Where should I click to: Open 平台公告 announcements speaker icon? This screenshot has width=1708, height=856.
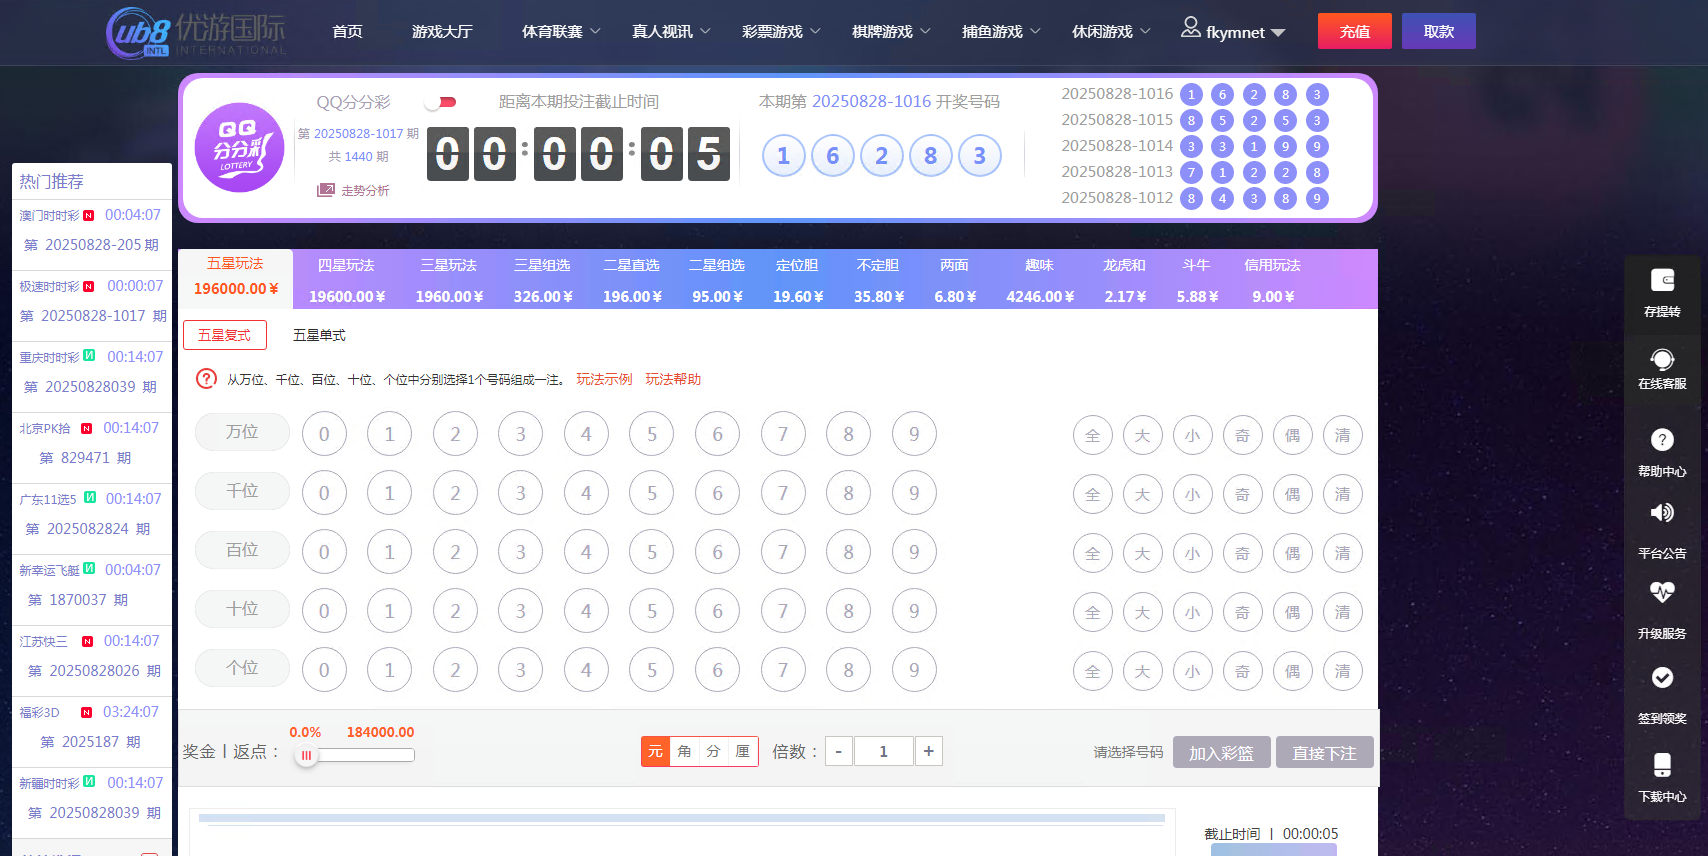(x=1662, y=514)
